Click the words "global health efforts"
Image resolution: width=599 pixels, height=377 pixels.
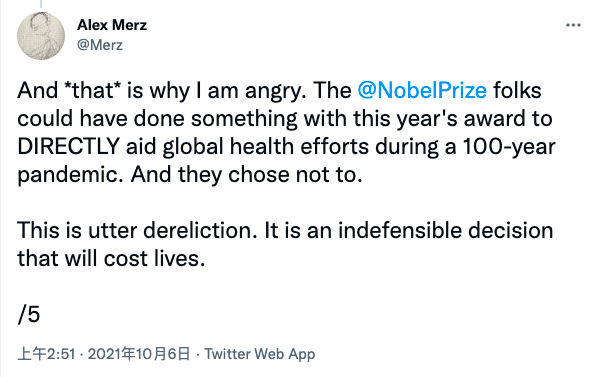[266, 147]
